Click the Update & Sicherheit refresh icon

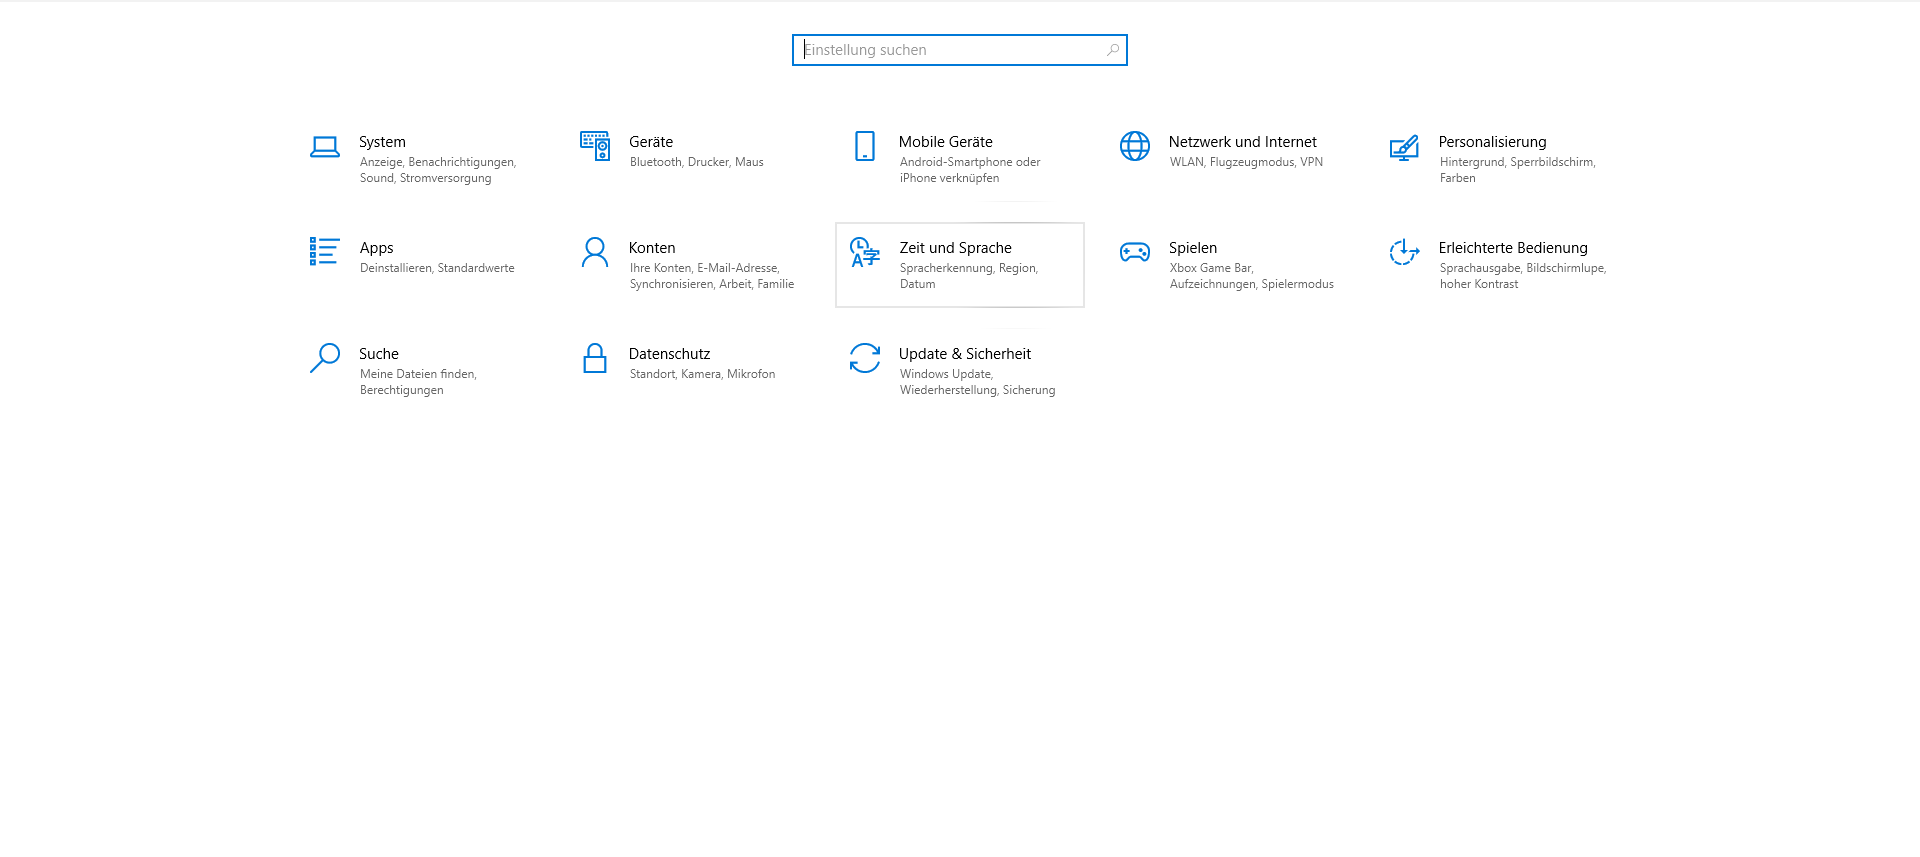point(865,358)
